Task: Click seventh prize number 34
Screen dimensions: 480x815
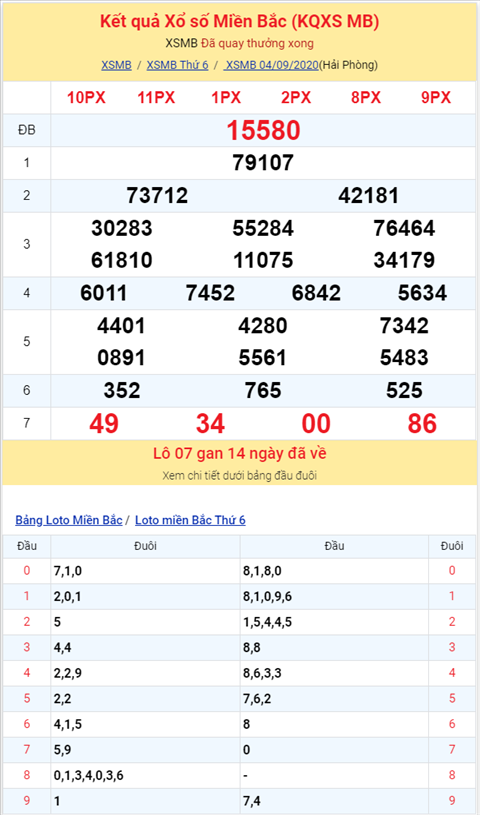Action: pyautogui.click(x=210, y=424)
